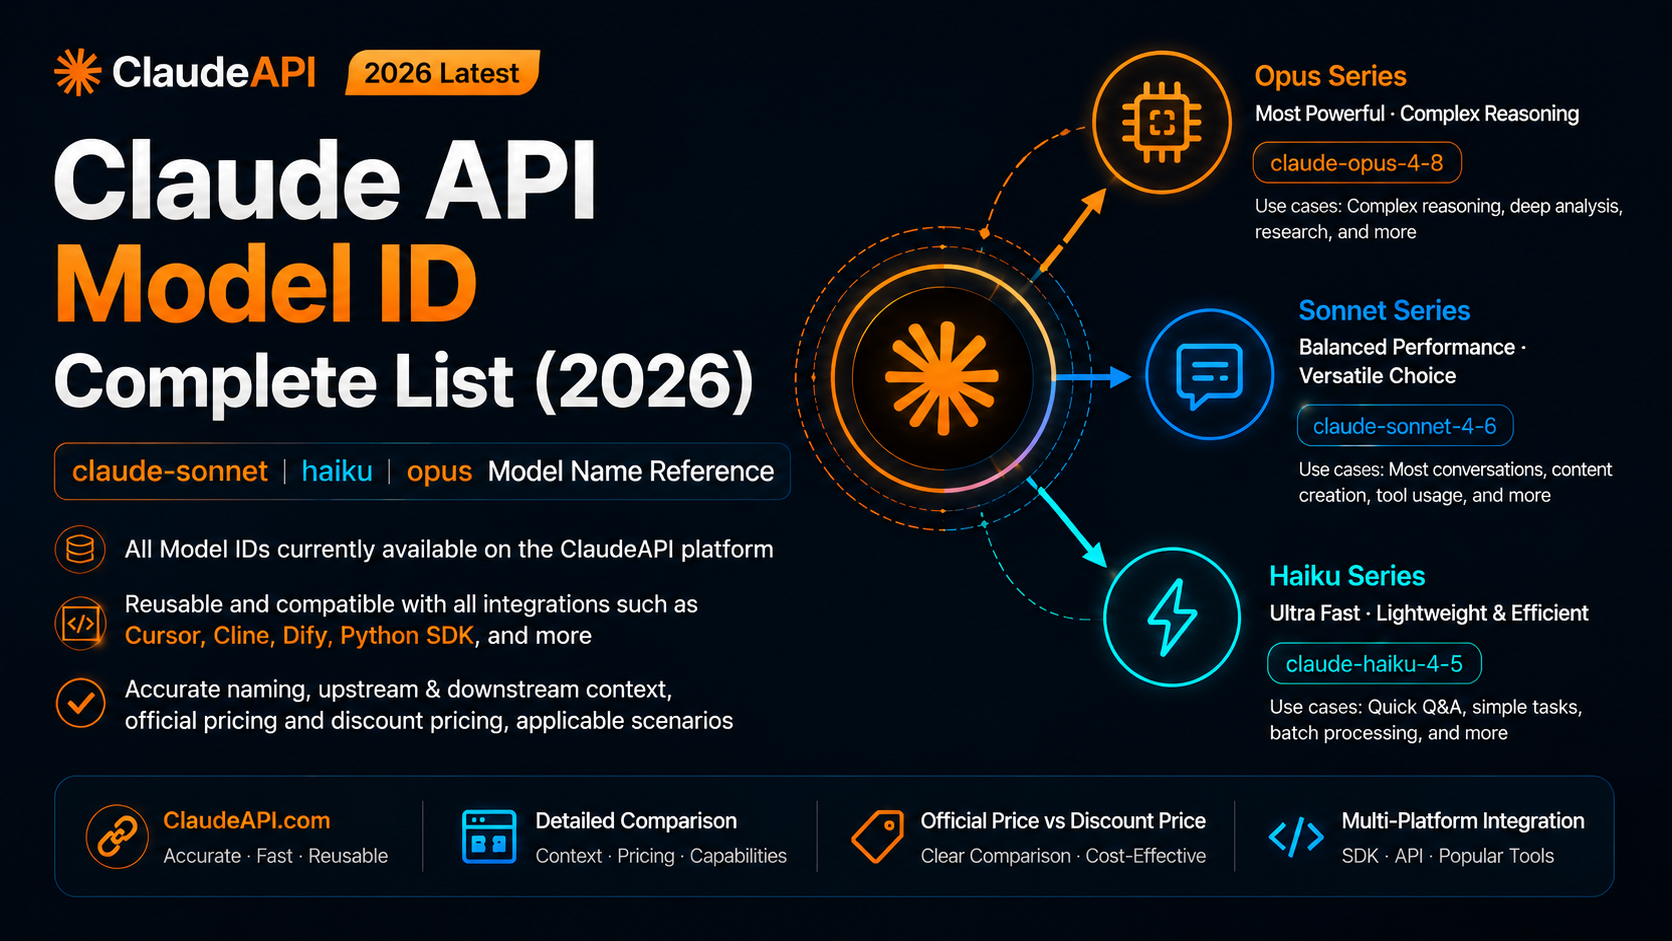Viewport: 1672px width, 941px height.
Task: Click the Multi-Platform Integration title
Action: tap(1463, 821)
